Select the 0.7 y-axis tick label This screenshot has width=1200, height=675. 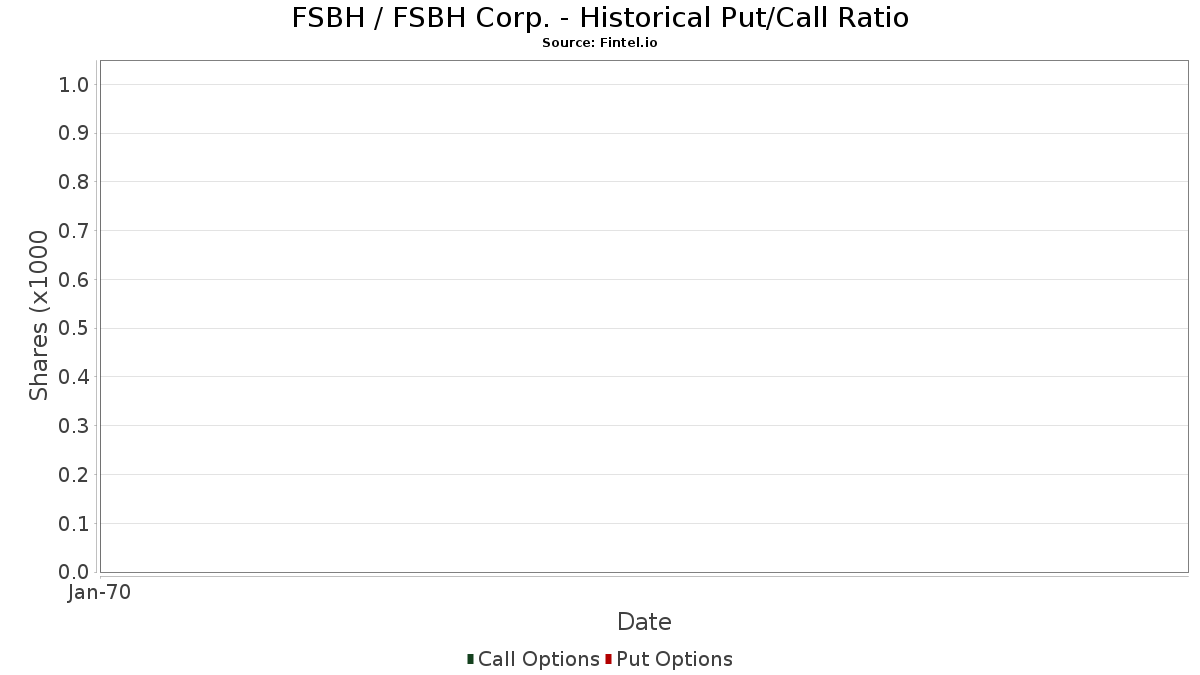point(74,231)
